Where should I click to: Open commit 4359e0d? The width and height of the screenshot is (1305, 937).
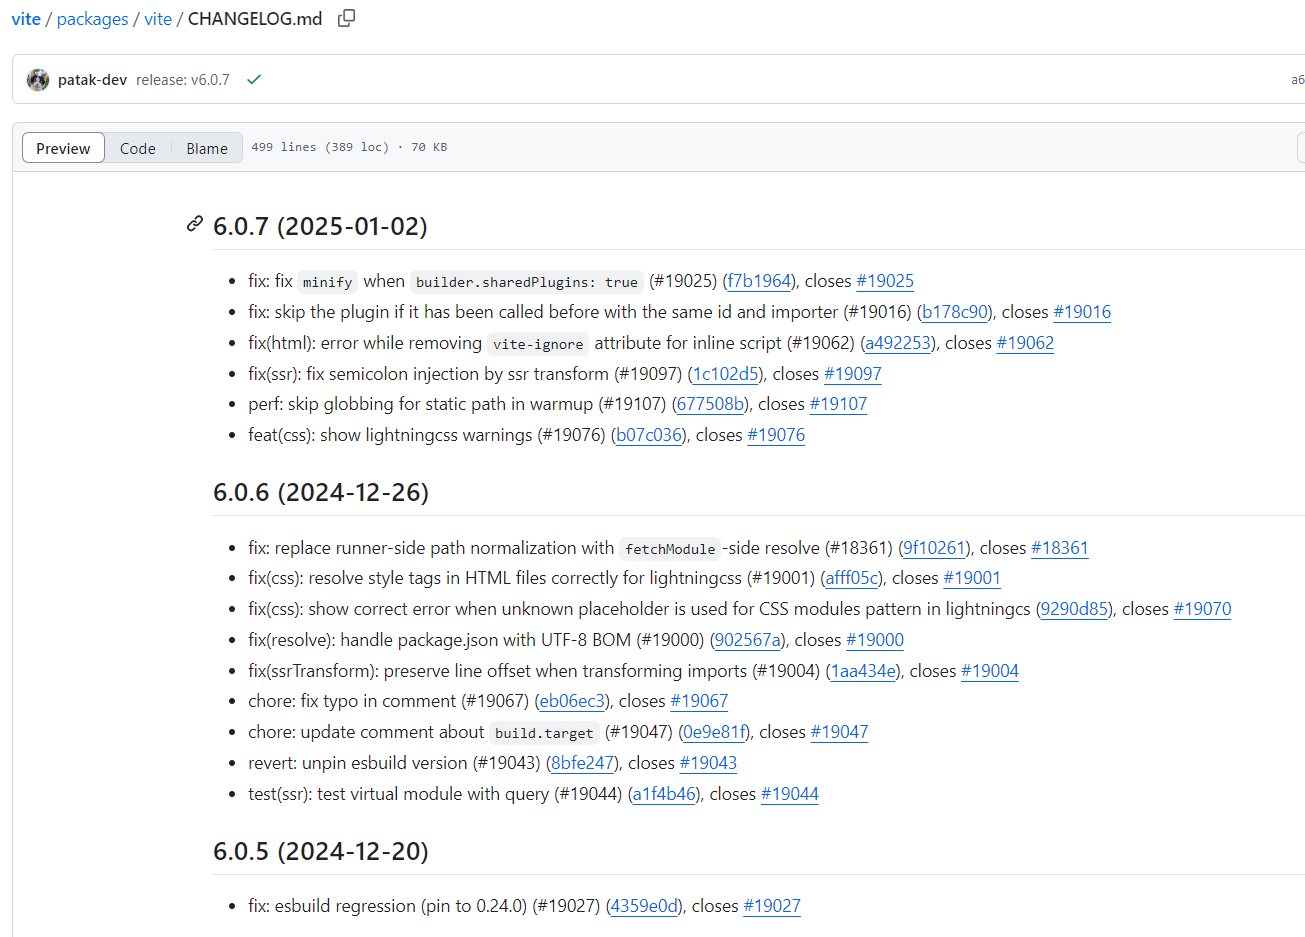point(645,906)
